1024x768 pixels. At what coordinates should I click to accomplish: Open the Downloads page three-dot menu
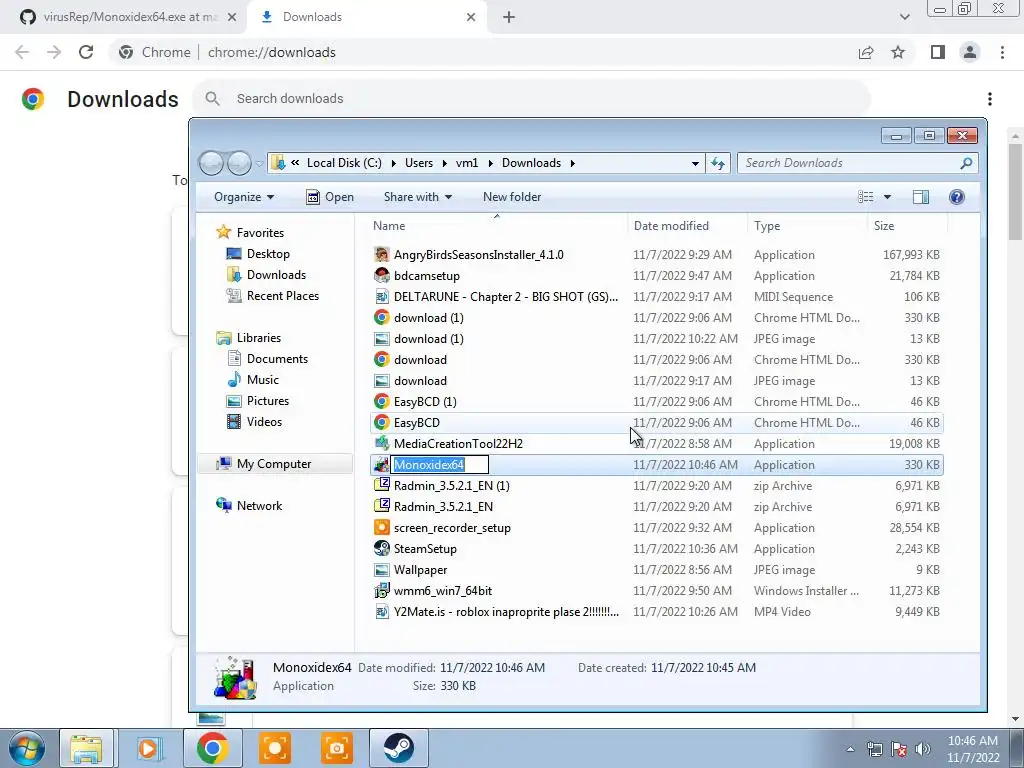pyautogui.click(x=990, y=99)
